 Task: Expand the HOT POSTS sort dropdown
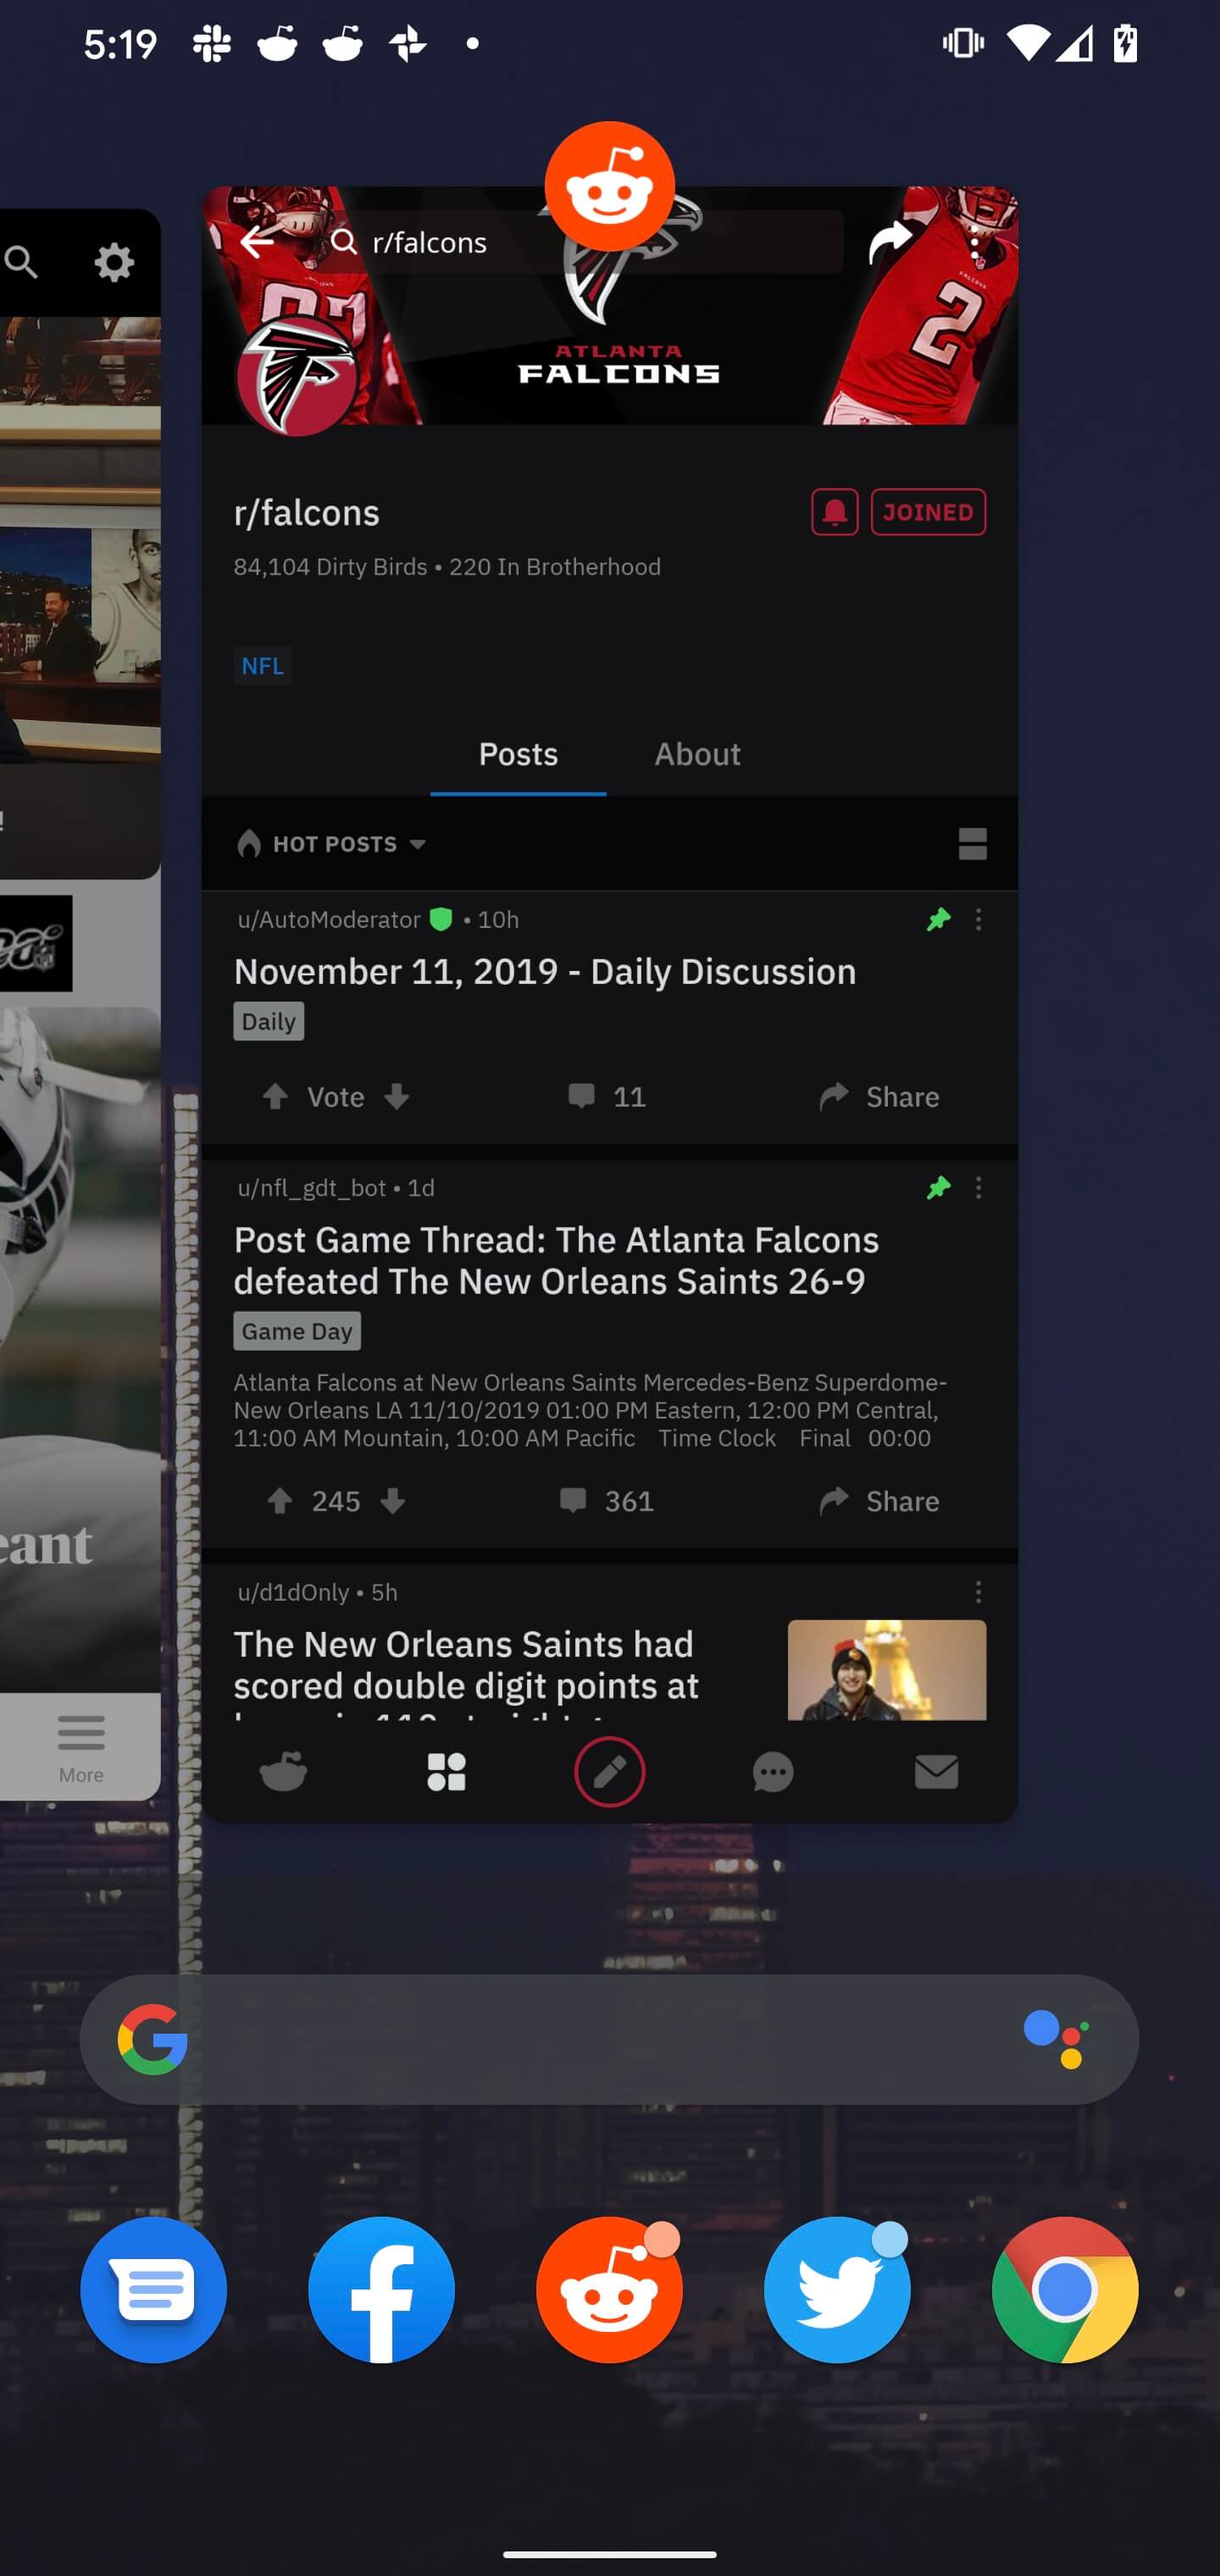(333, 844)
